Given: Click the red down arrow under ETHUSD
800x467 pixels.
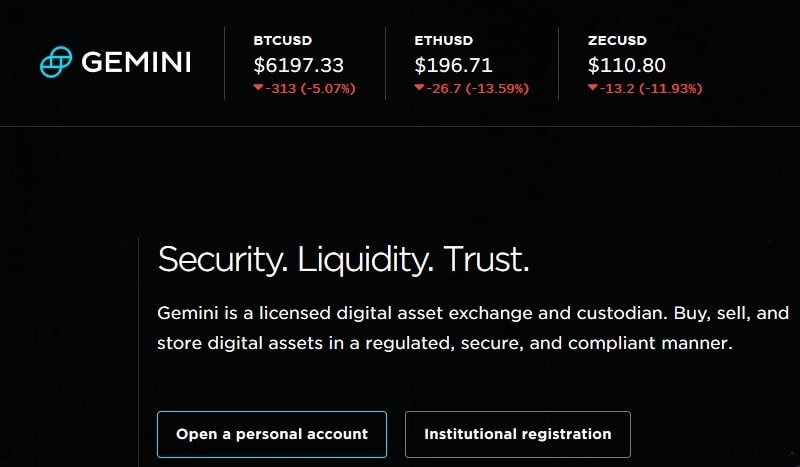Looking at the screenshot, I should 419,88.
